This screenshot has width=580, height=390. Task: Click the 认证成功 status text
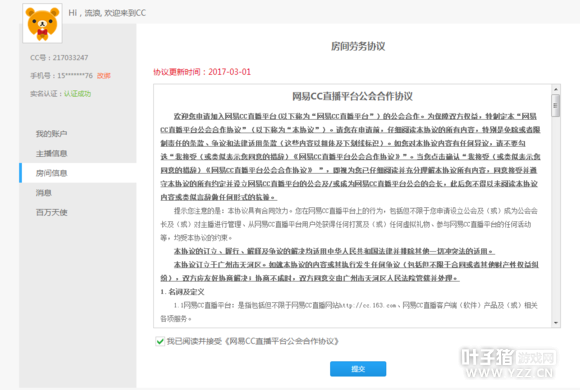(77, 94)
